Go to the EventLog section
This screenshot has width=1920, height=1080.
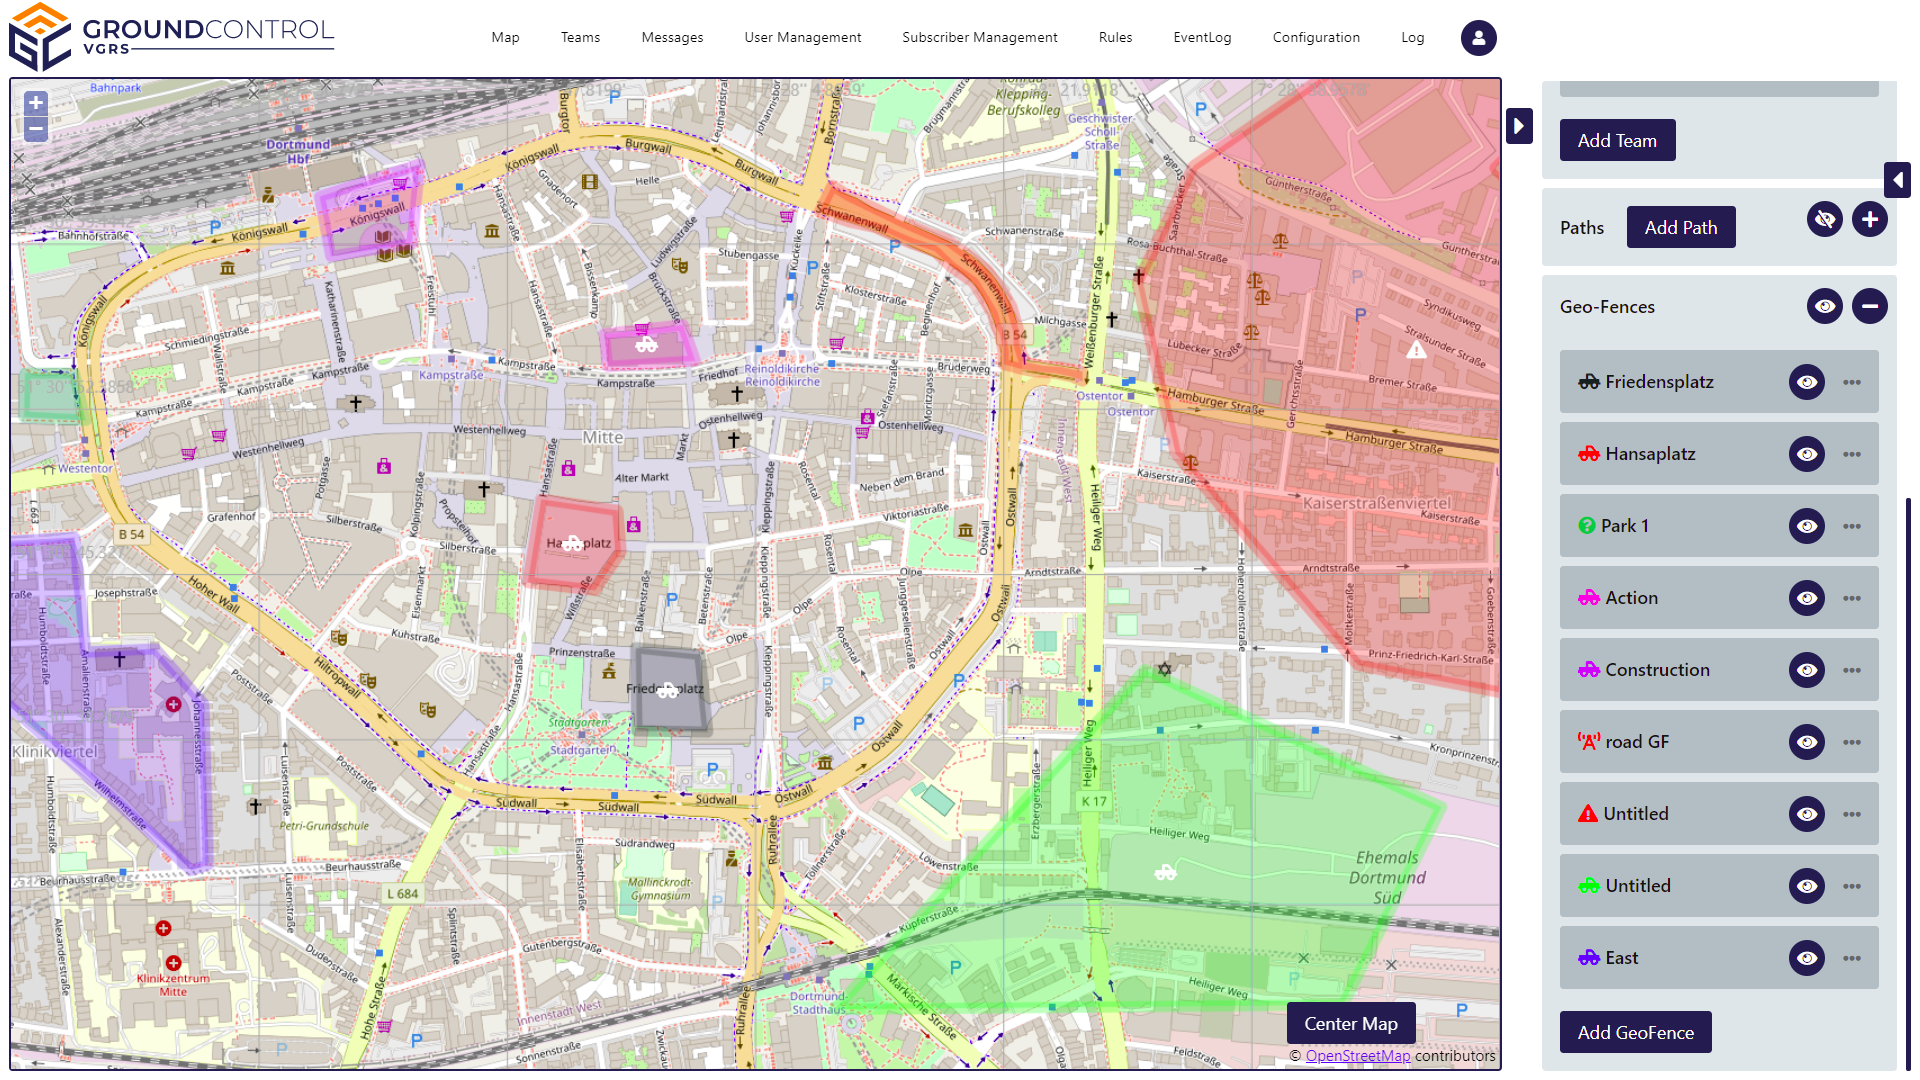pyautogui.click(x=1202, y=37)
